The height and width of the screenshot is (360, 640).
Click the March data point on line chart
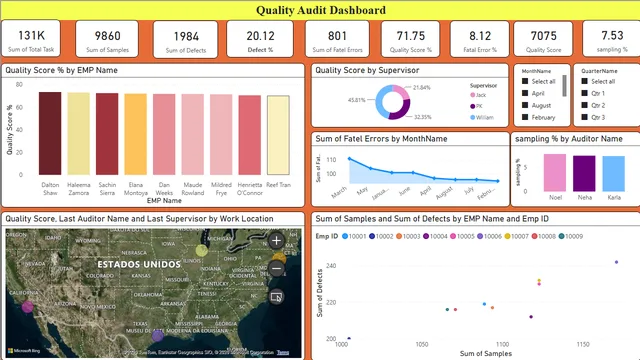coord(349,158)
